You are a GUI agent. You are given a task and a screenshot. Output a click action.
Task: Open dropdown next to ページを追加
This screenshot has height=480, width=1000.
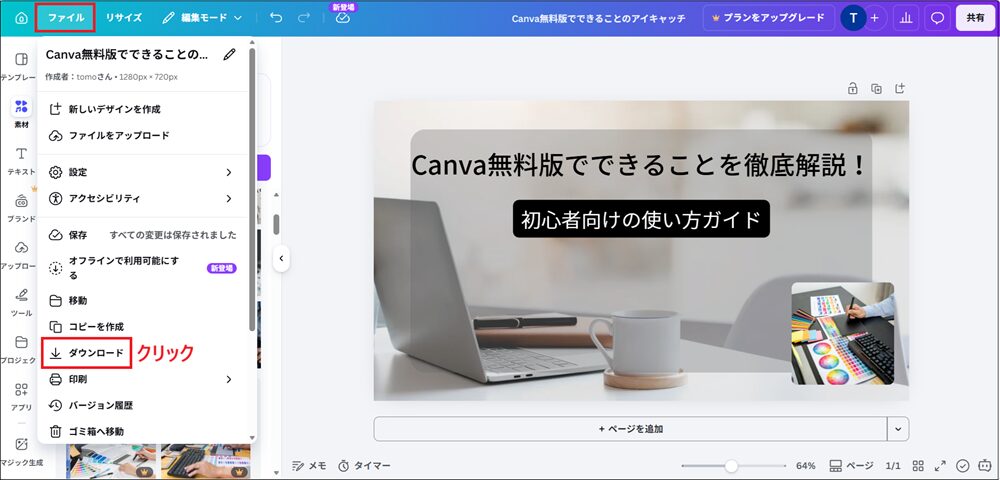[x=898, y=429]
